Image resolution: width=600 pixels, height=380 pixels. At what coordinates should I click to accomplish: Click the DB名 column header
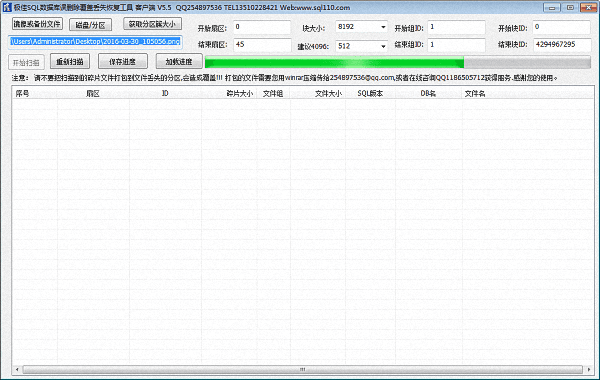[428, 93]
